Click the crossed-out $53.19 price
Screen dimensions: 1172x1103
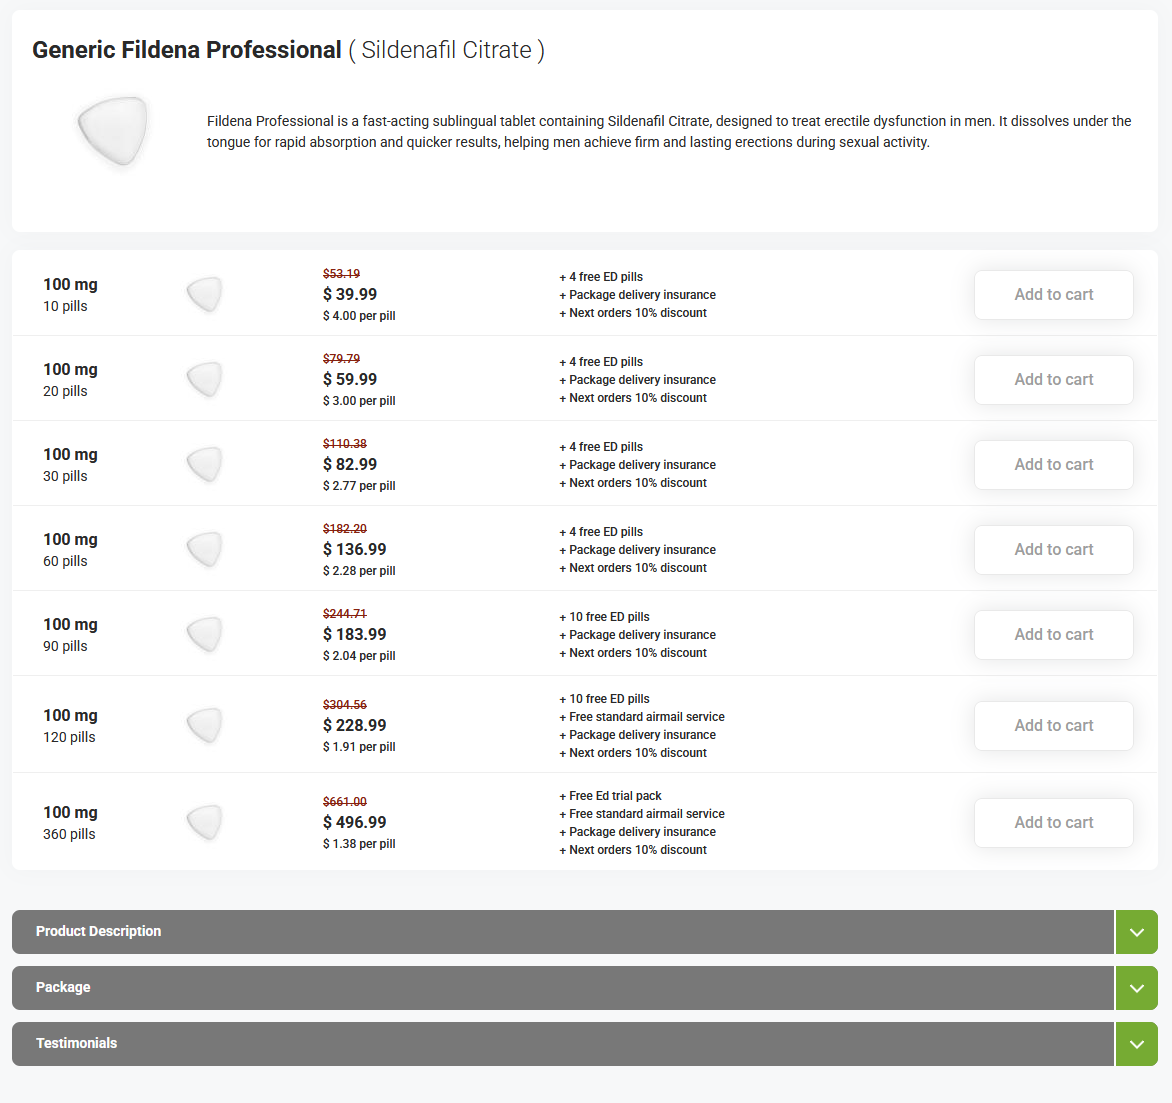(342, 274)
